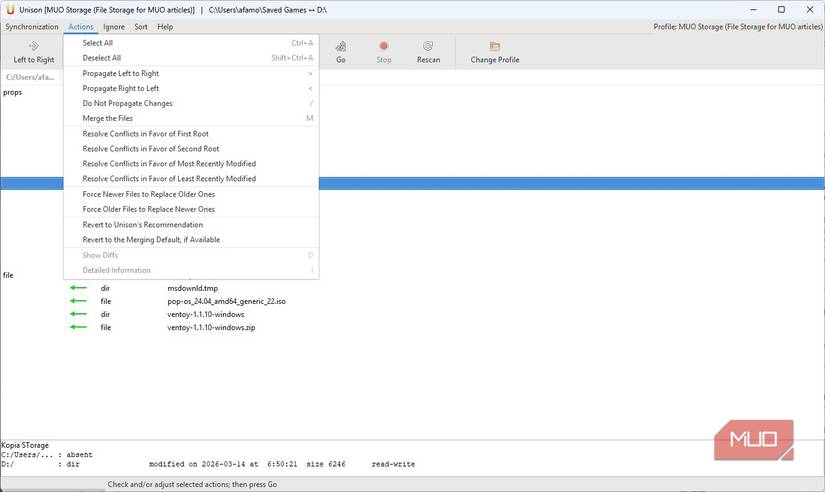825x492 pixels.
Task: Open the Sort menu
Action: click(140, 27)
